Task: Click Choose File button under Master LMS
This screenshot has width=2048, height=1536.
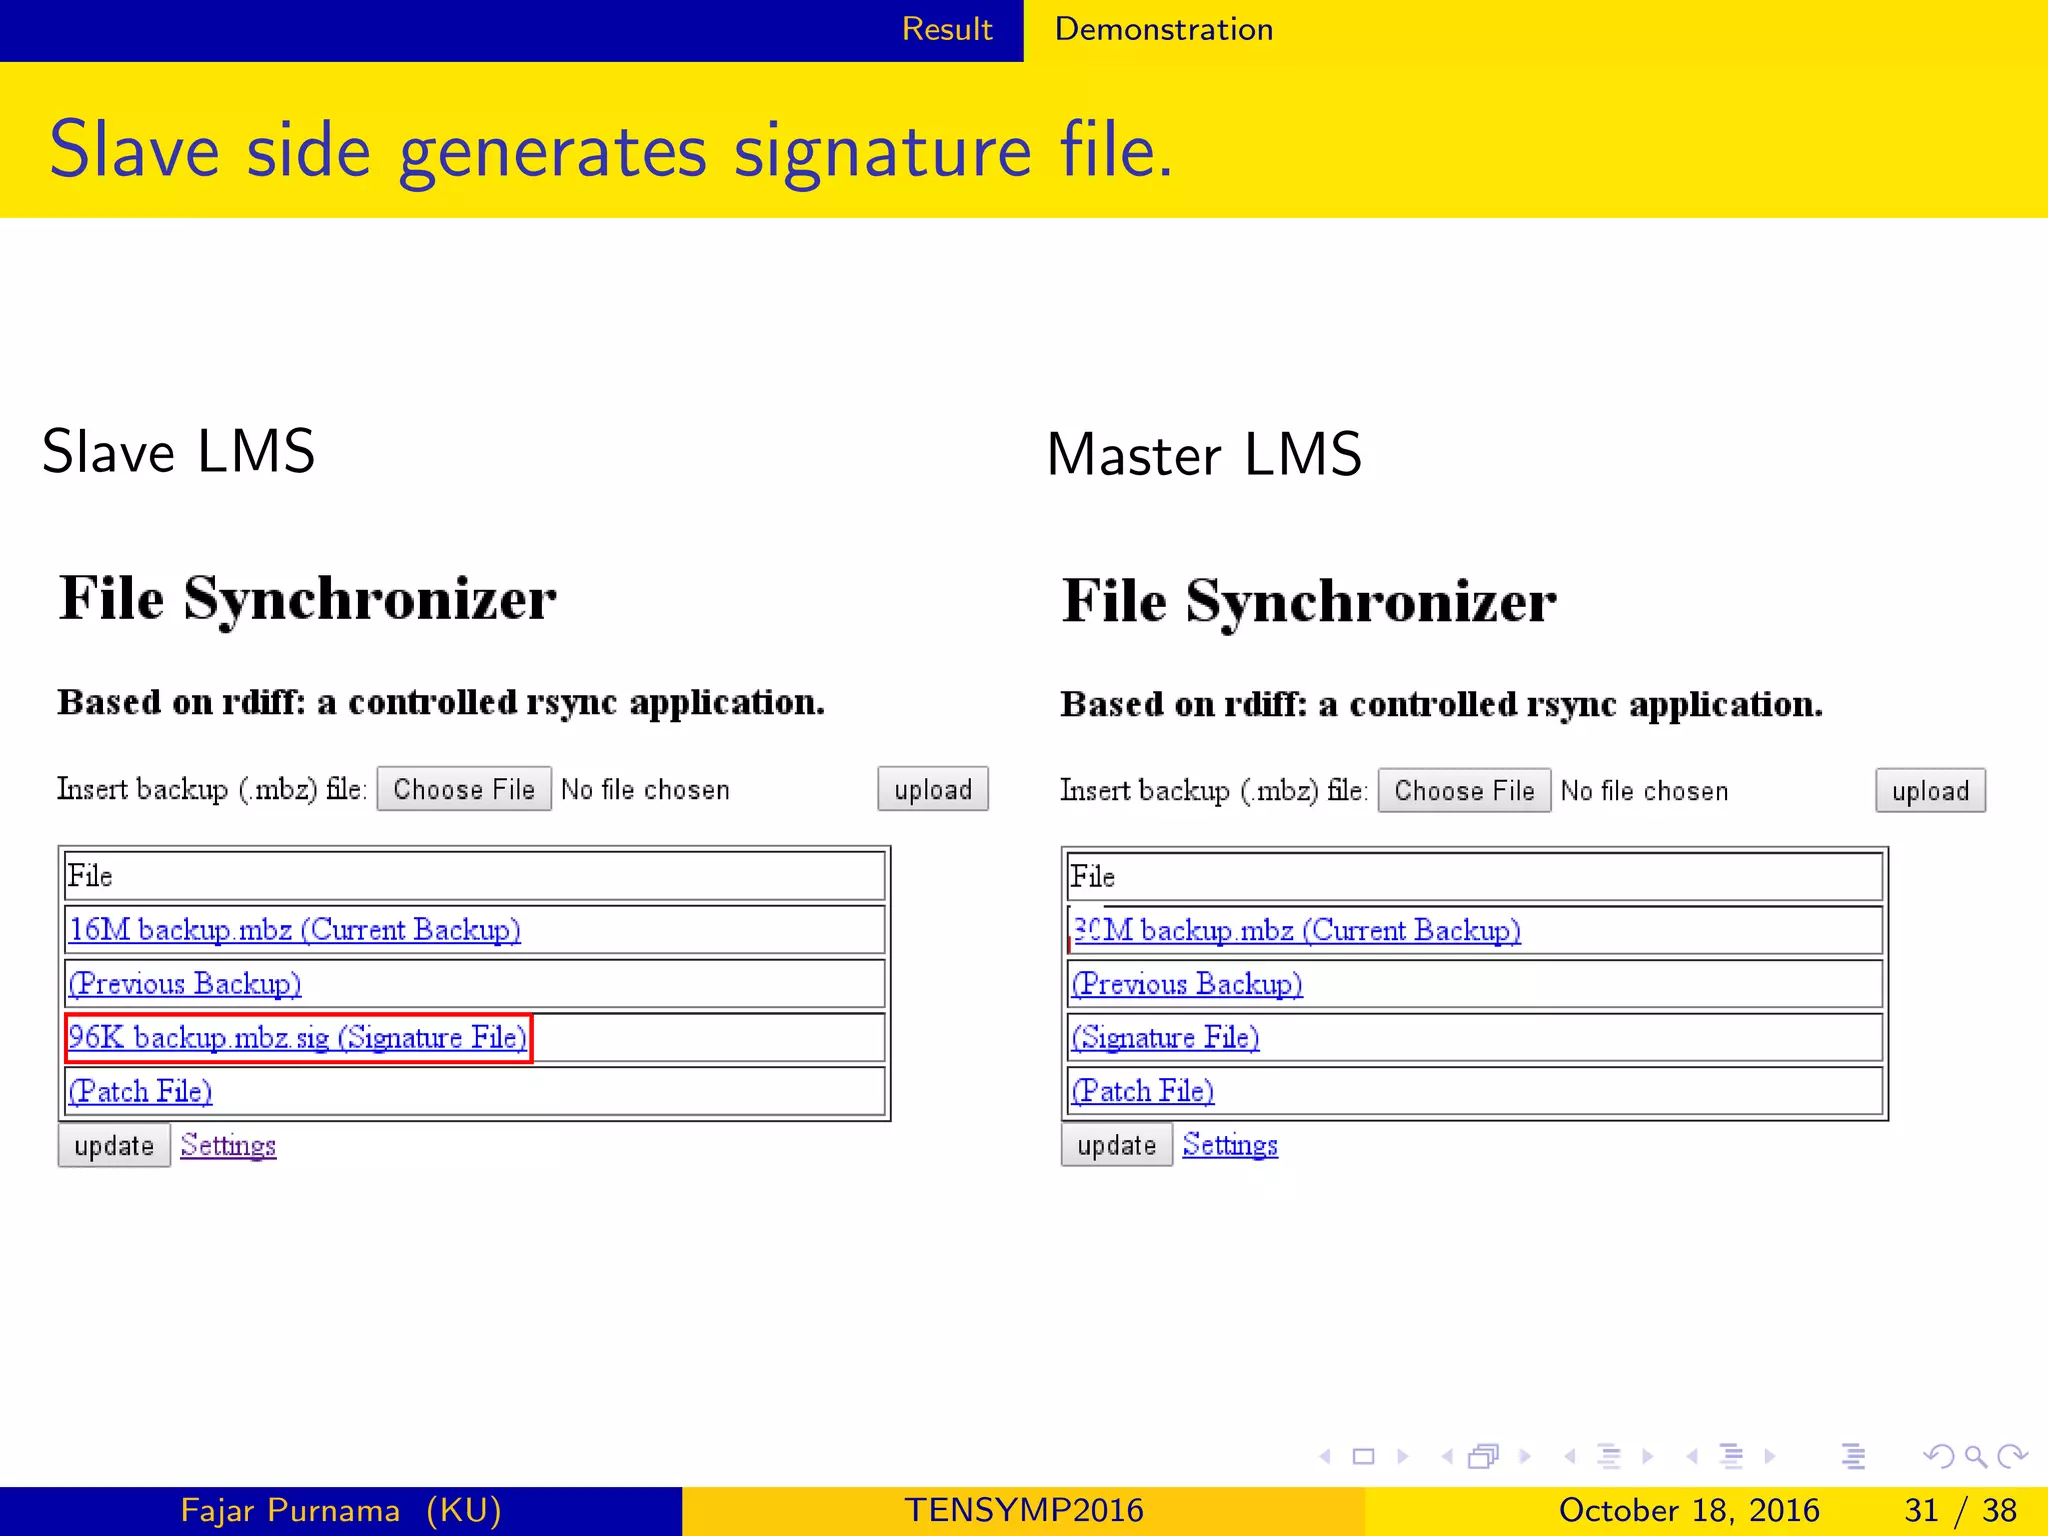Action: coord(1464,790)
